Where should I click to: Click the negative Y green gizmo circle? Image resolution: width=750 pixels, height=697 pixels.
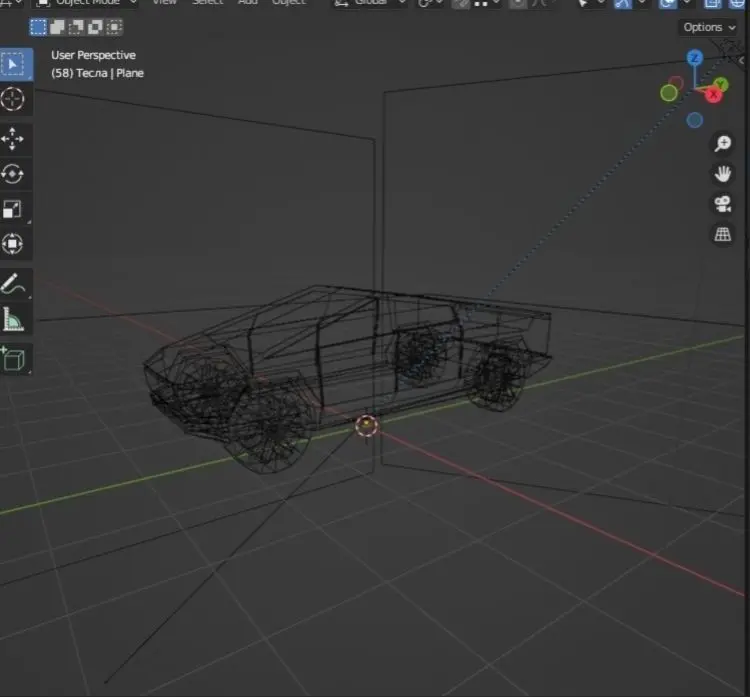[x=669, y=93]
